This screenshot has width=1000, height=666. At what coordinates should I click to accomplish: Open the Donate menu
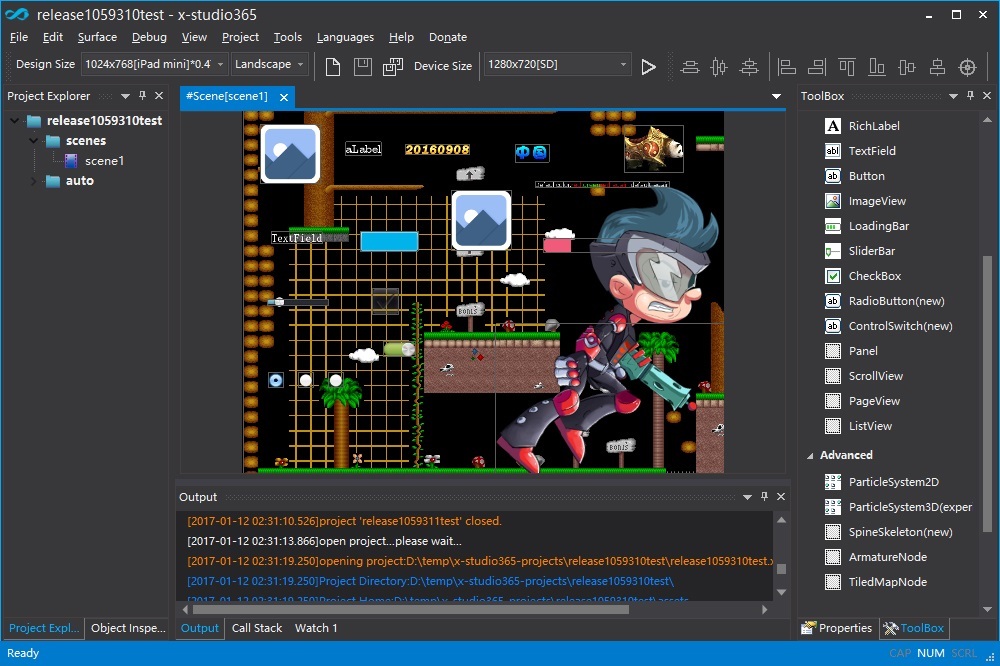[448, 37]
